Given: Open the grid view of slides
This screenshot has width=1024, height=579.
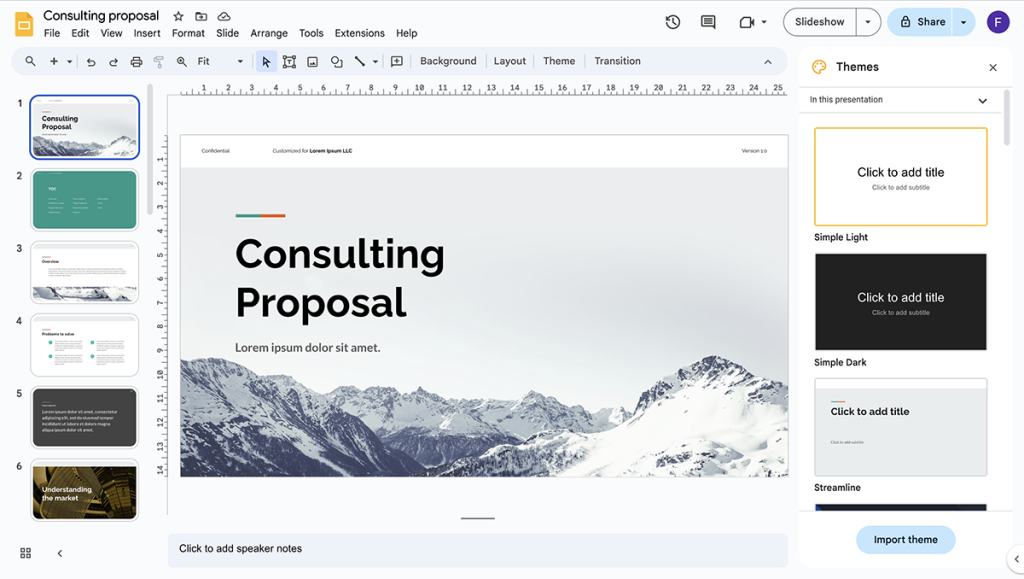Looking at the screenshot, I should 24,553.
